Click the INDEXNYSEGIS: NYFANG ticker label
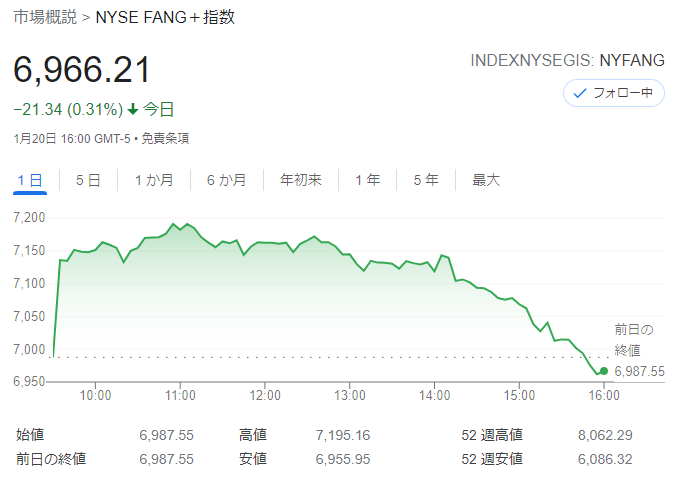This screenshot has height=483, width=684. point(567,60)
